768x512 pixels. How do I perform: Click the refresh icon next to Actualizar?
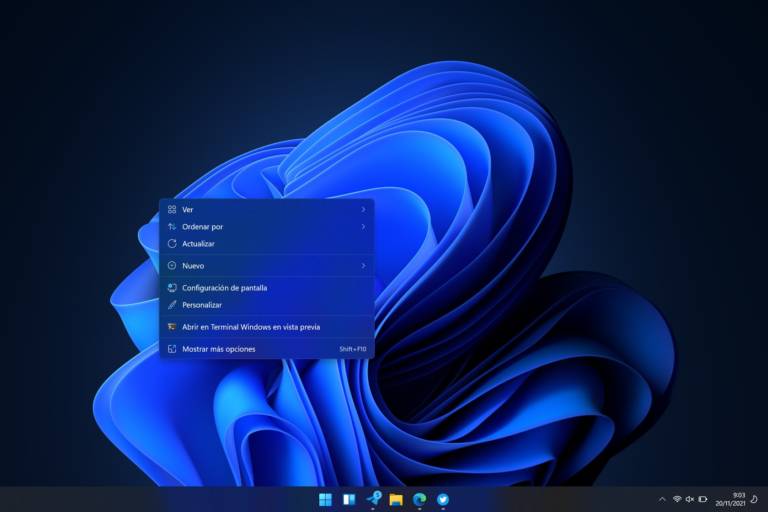pos(172,244)
